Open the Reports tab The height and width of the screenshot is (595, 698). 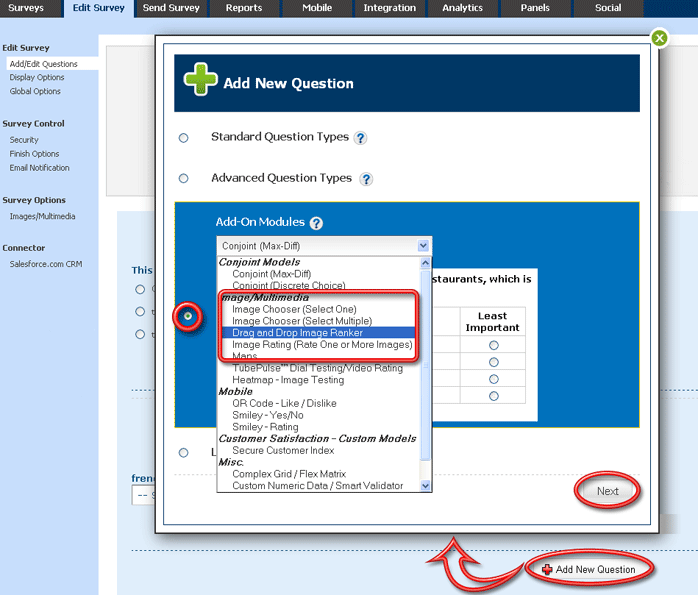pos(244,8)
